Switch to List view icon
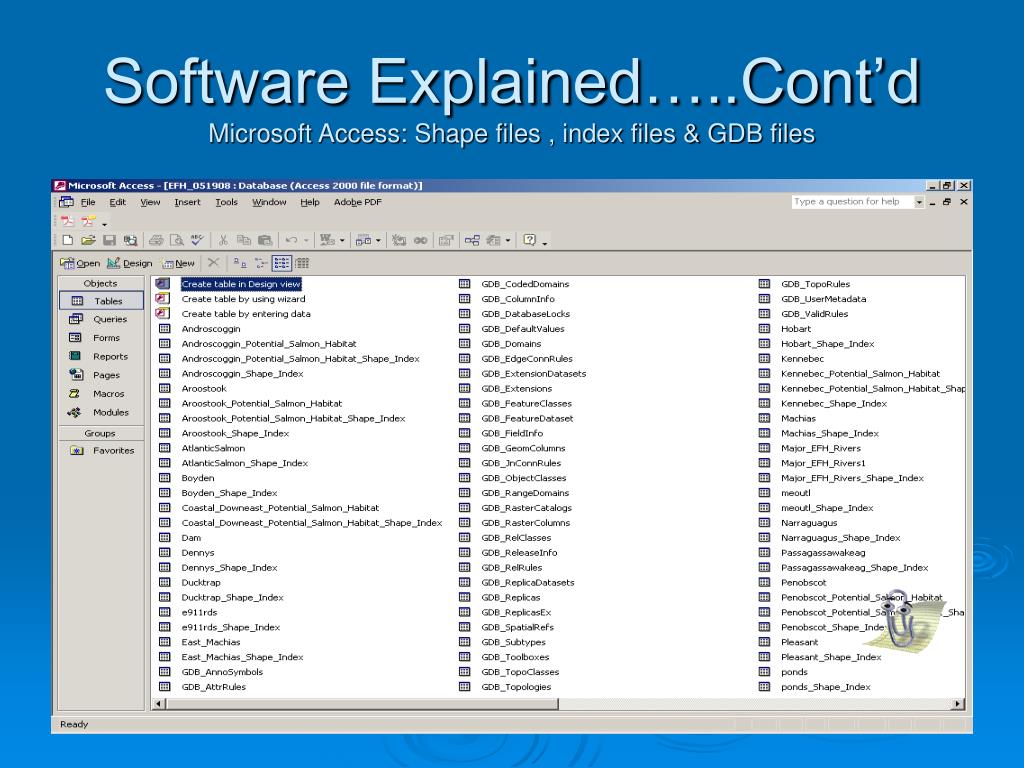 (282, 263)
